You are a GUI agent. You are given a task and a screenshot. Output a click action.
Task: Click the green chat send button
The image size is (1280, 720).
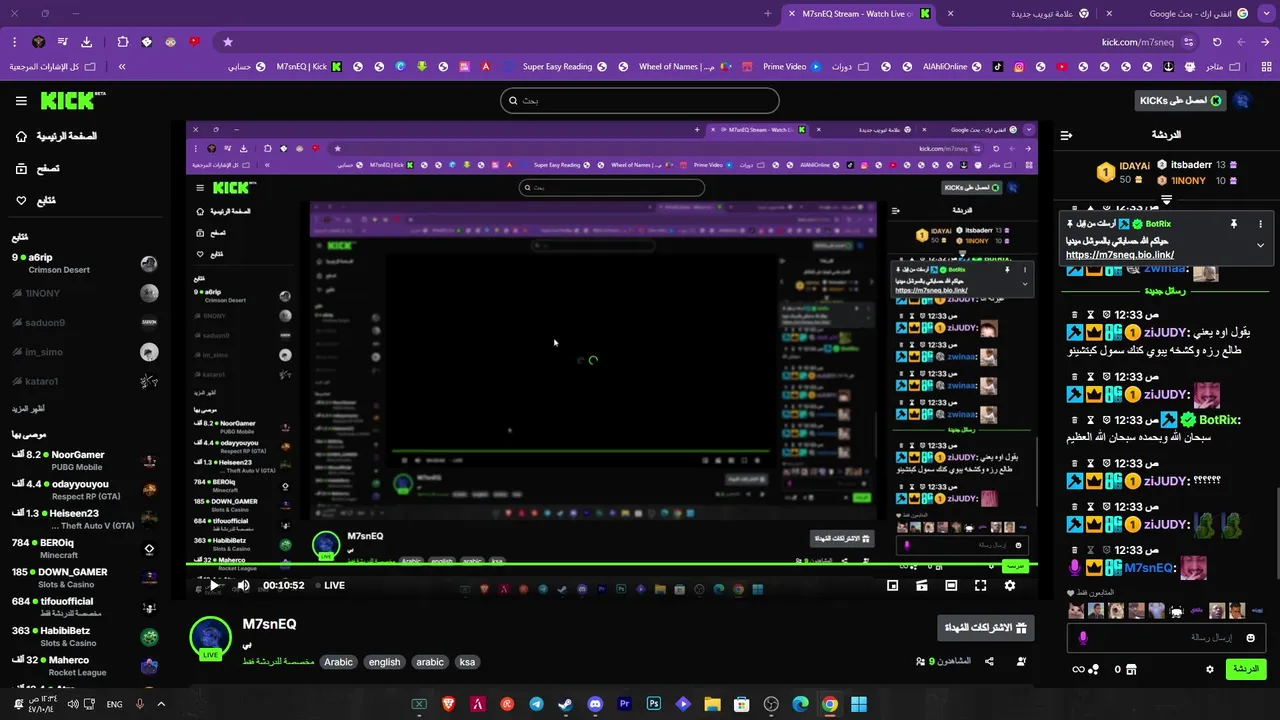coord(1246,669)
